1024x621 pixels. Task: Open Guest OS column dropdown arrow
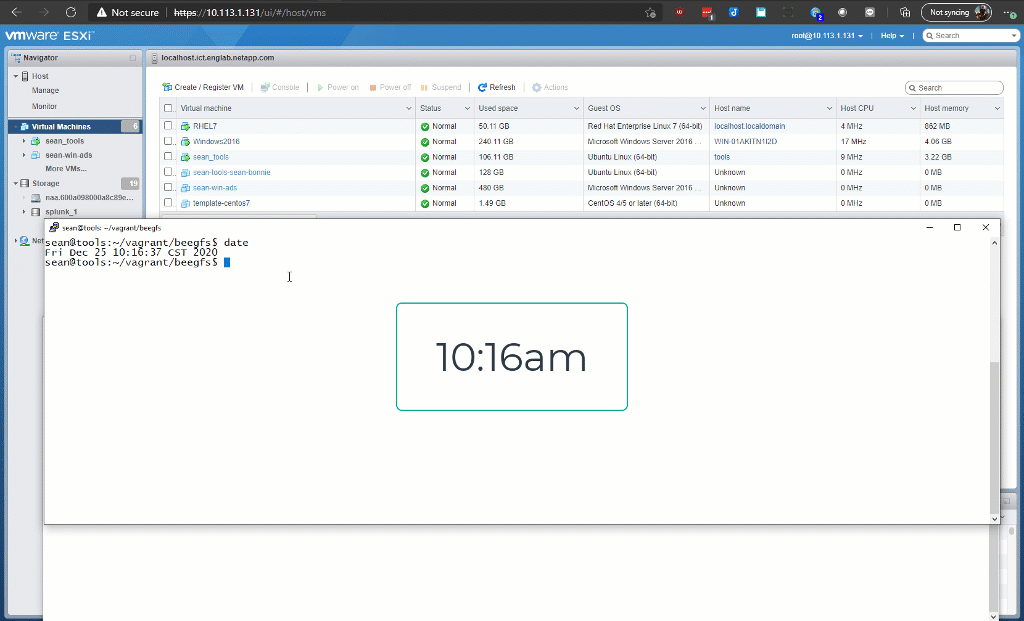pos(703,108)
